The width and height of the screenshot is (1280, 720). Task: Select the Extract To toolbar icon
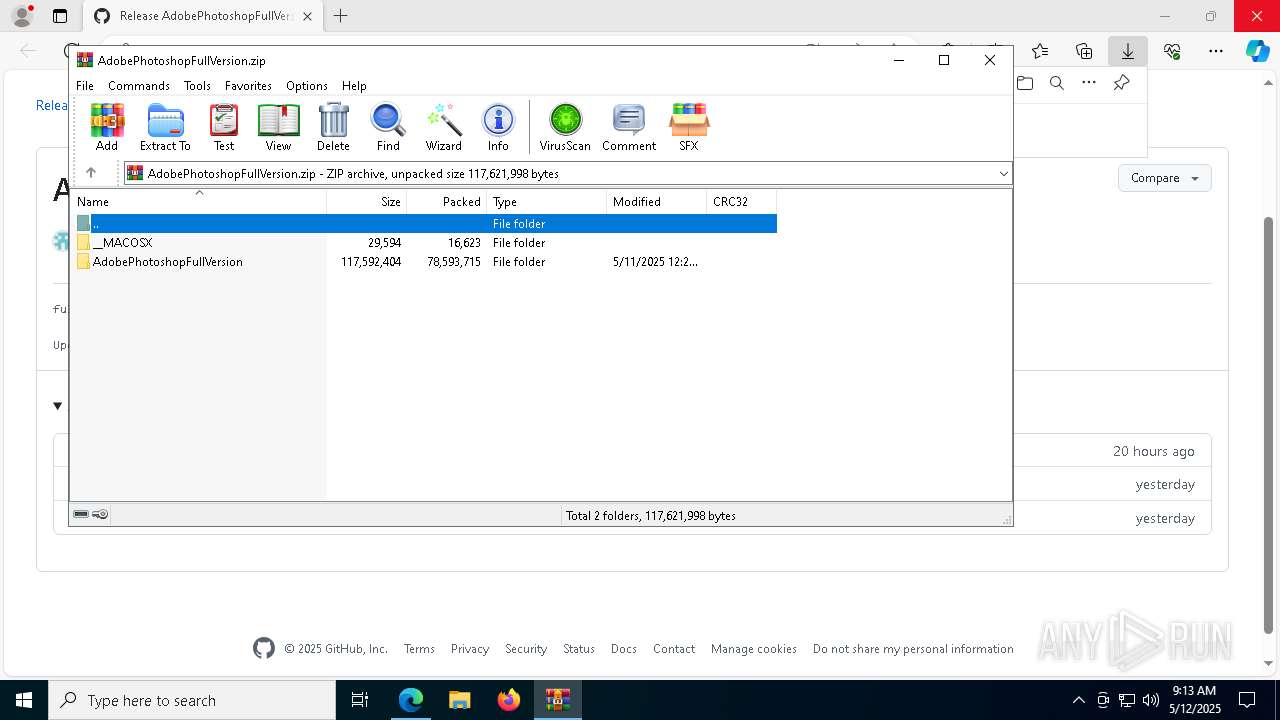click(165, 127)
